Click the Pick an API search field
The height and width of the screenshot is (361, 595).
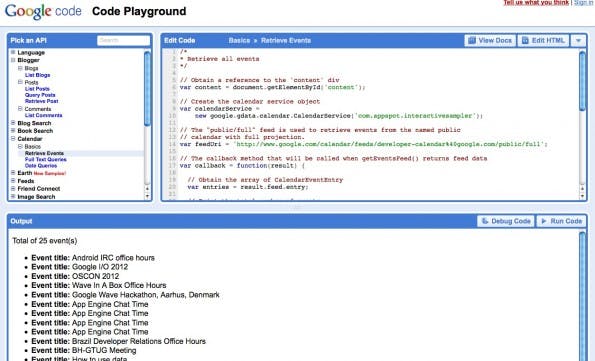pyautogui.click(x=123, y=40)
